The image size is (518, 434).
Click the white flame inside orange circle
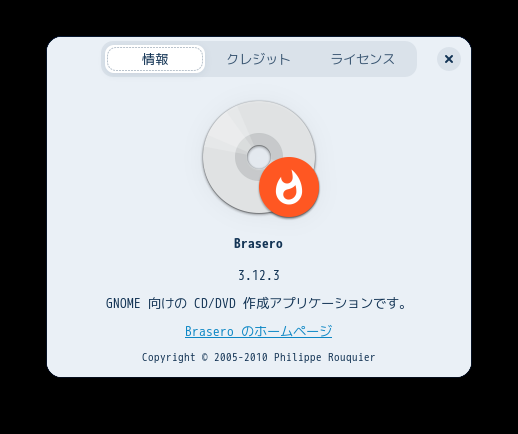289,187
